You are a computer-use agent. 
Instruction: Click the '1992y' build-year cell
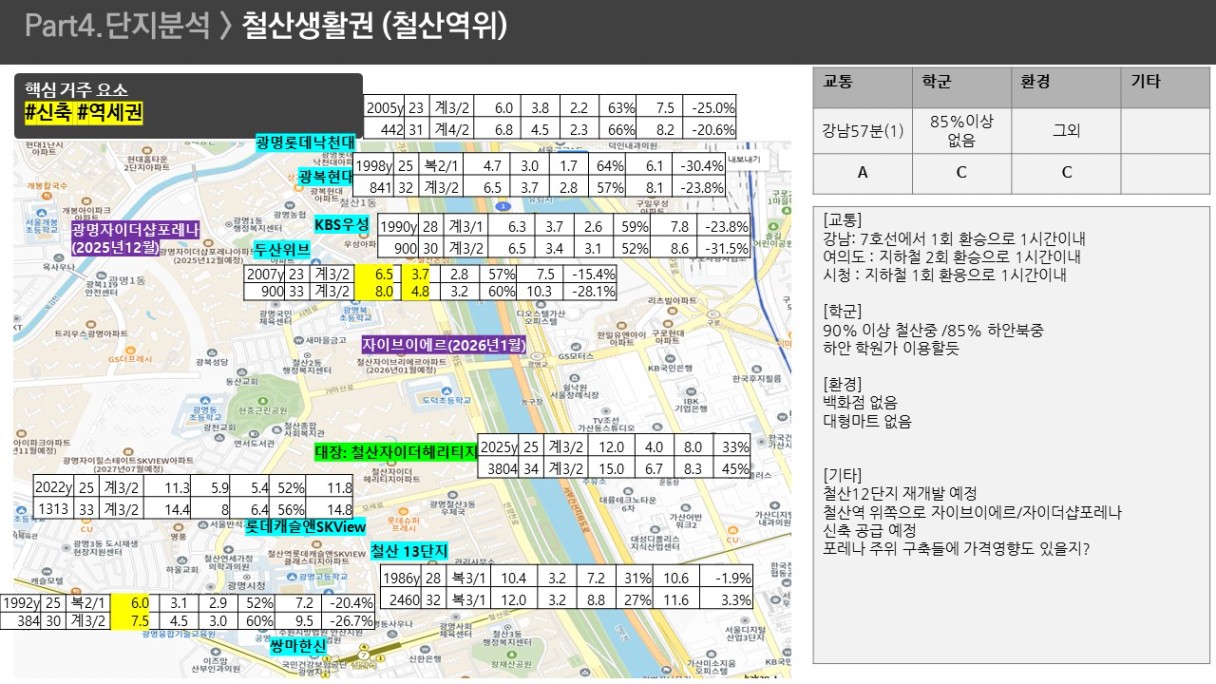click(x=20, y=603)
